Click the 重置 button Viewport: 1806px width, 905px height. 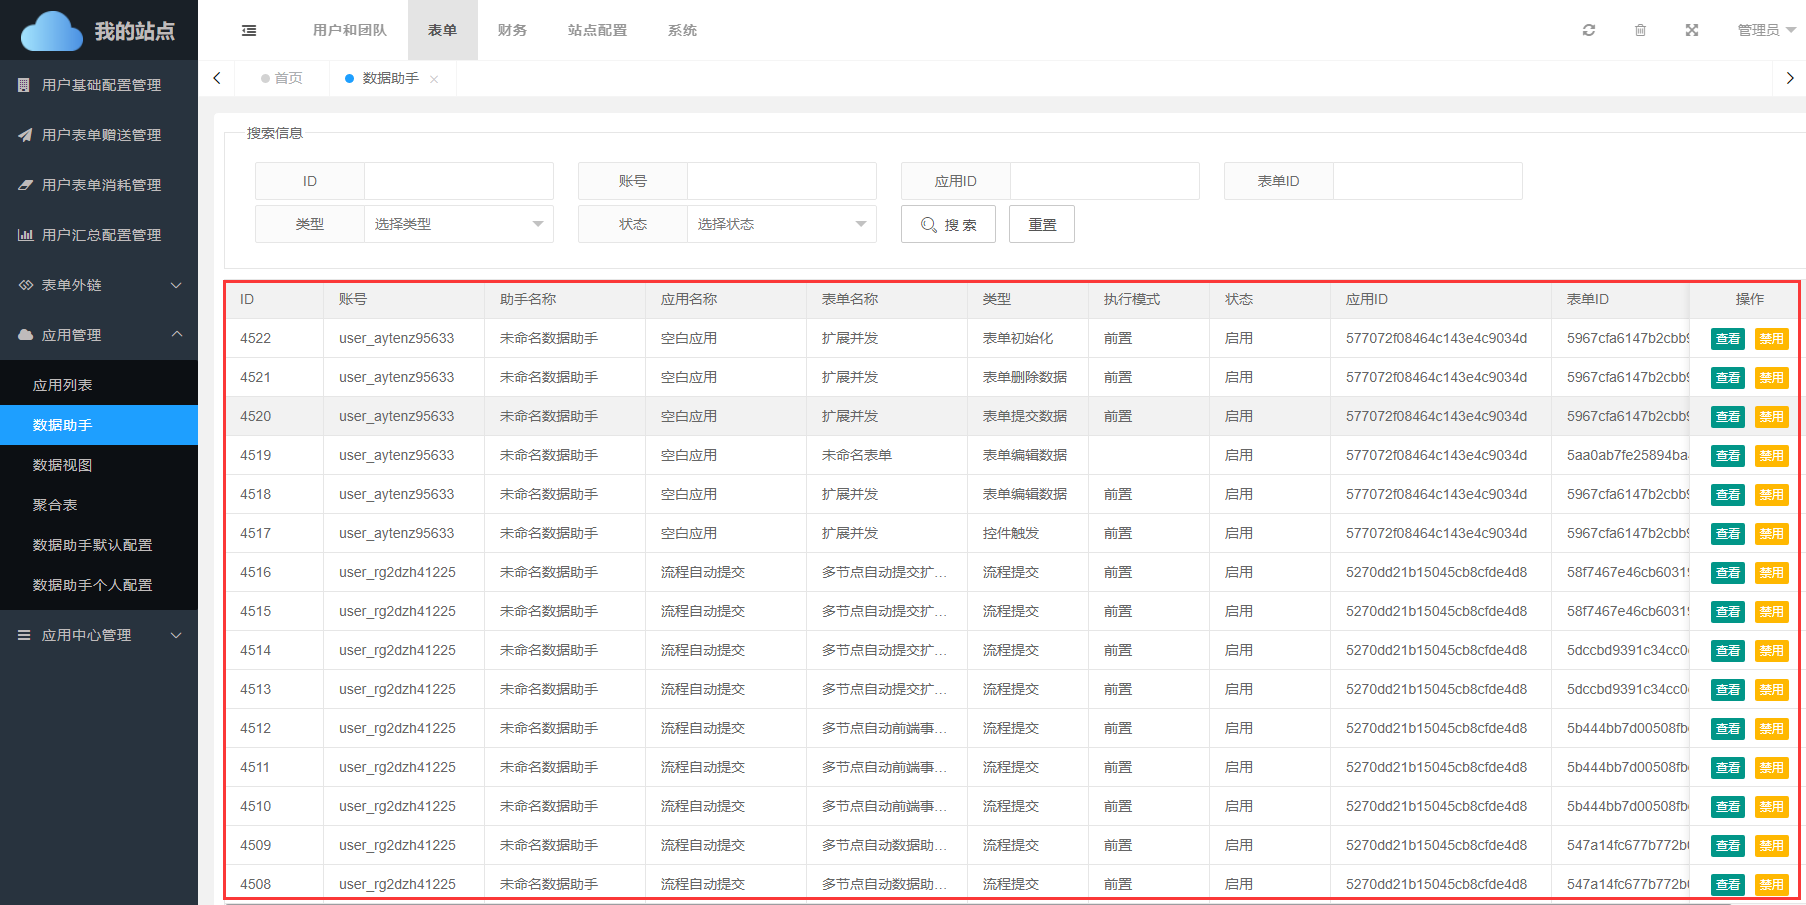point(1042,224)
